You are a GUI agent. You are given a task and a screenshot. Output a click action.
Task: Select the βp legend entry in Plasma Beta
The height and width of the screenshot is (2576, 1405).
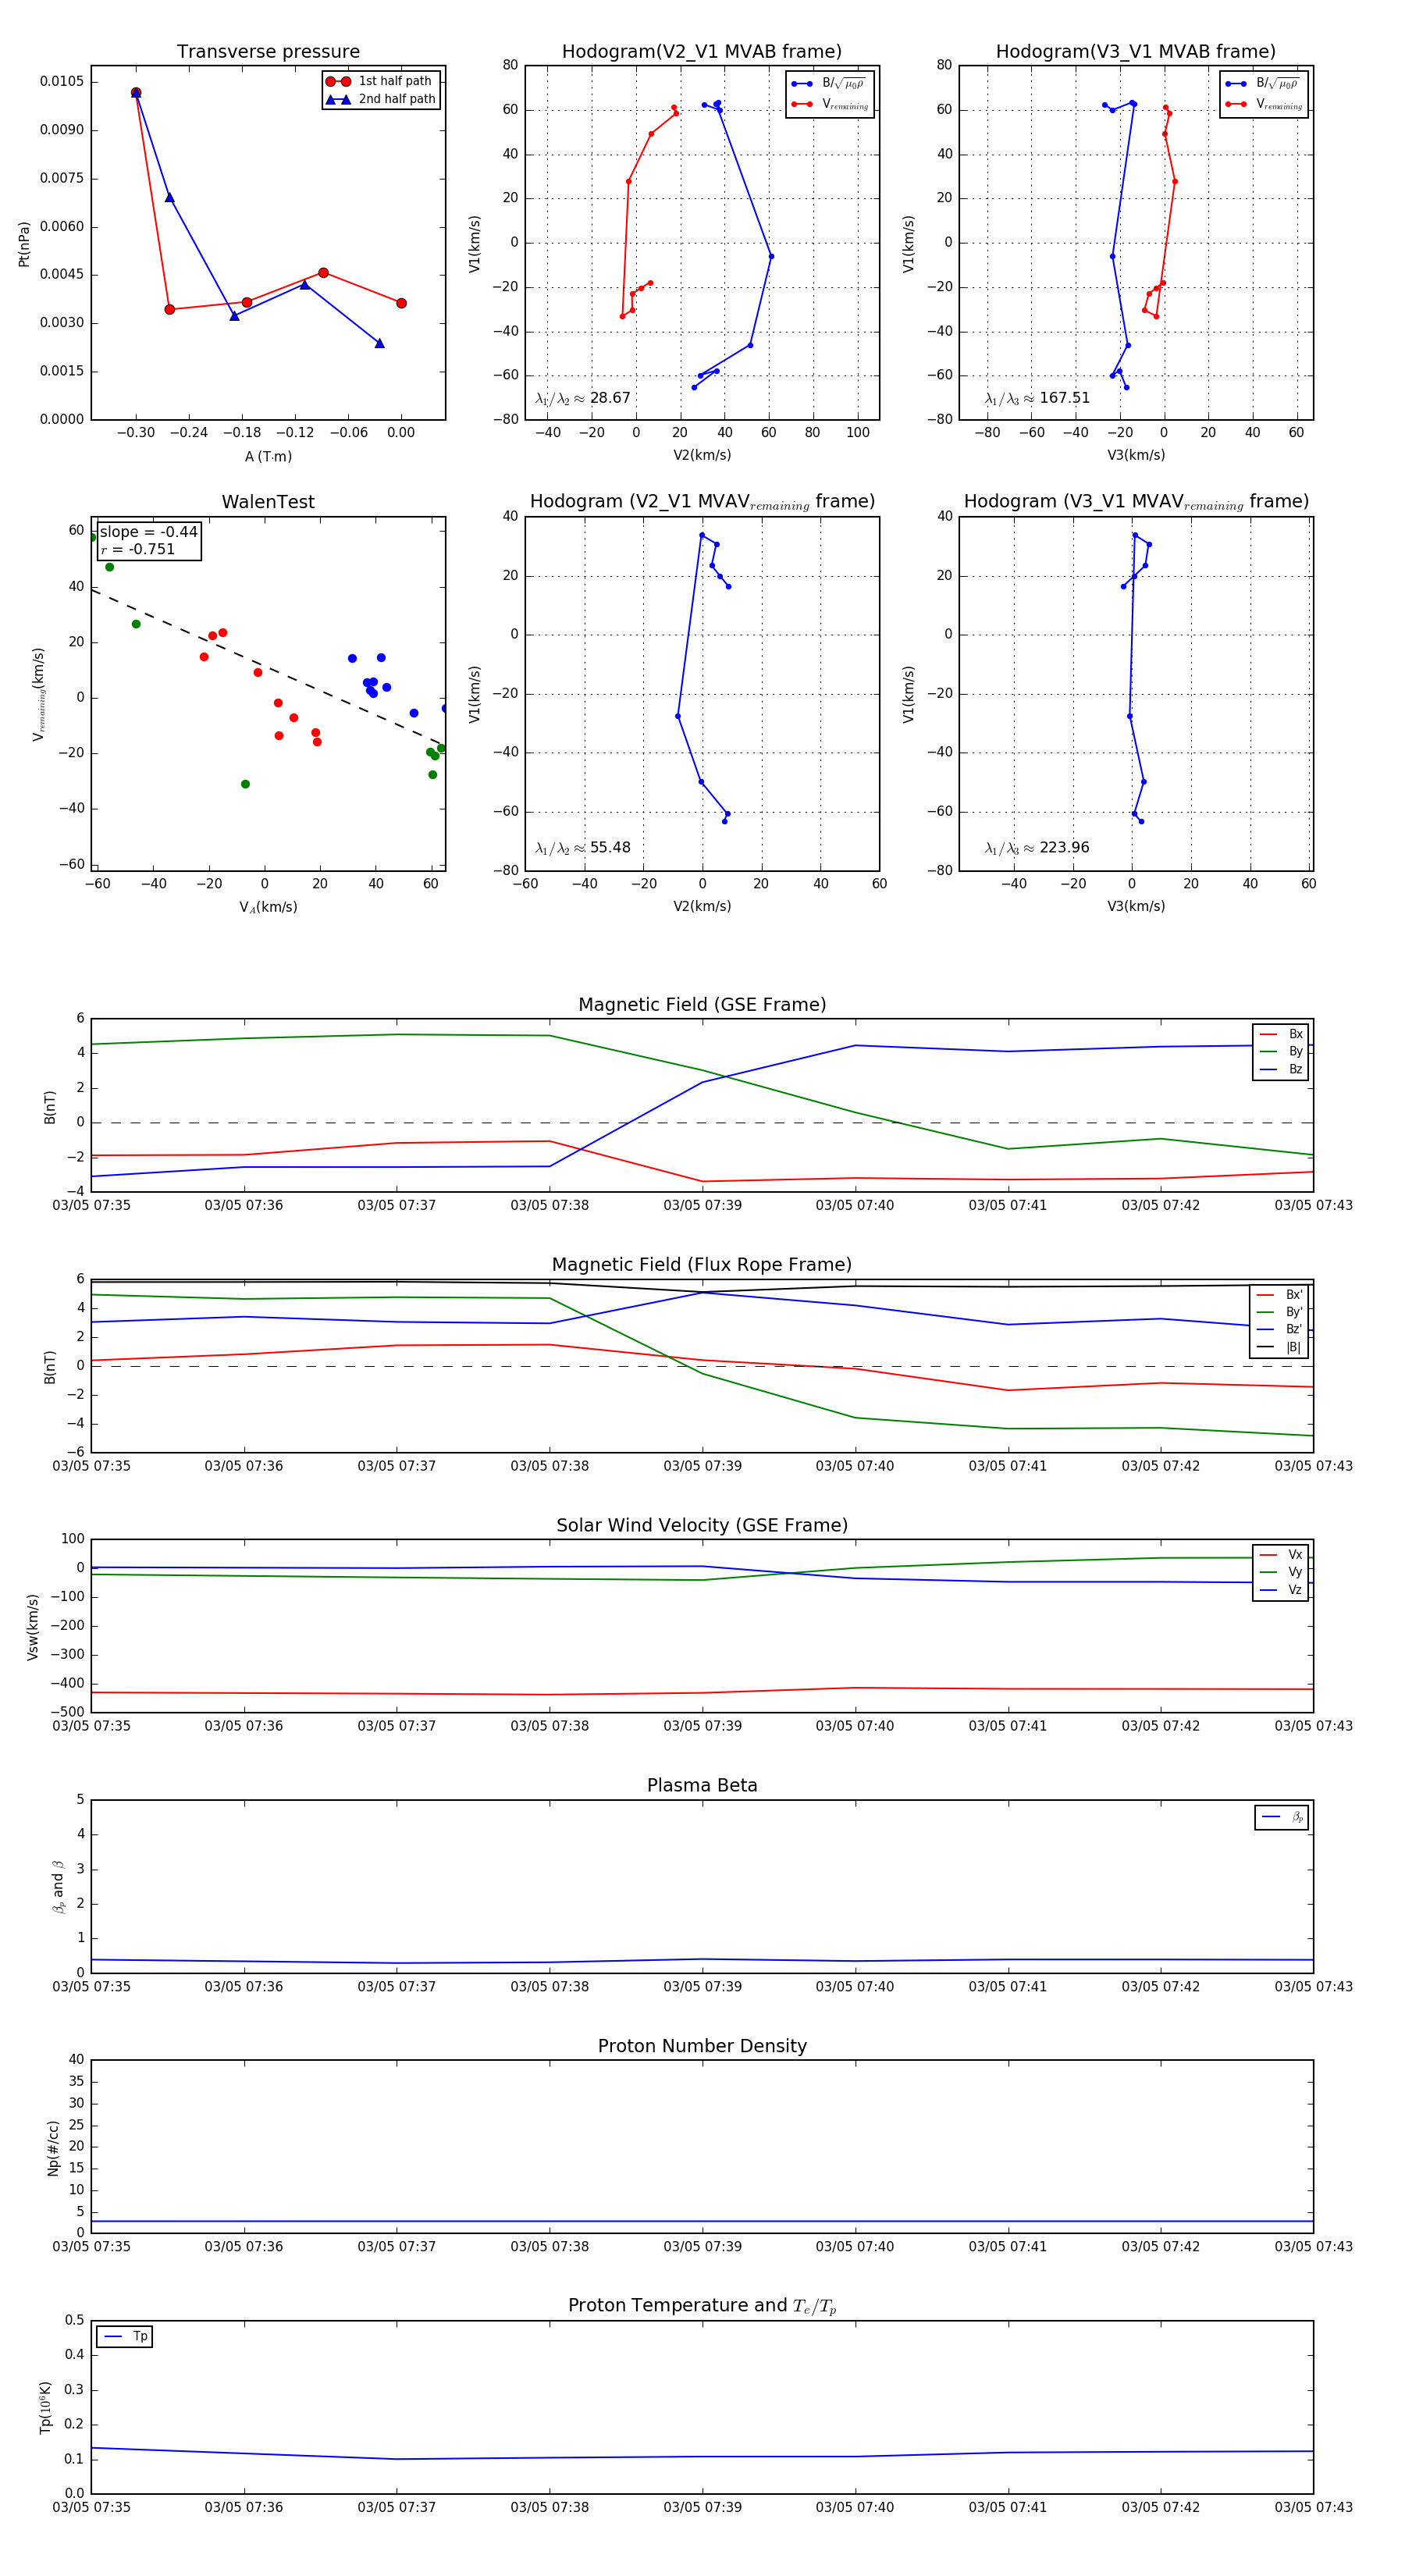point(1282,1817)
